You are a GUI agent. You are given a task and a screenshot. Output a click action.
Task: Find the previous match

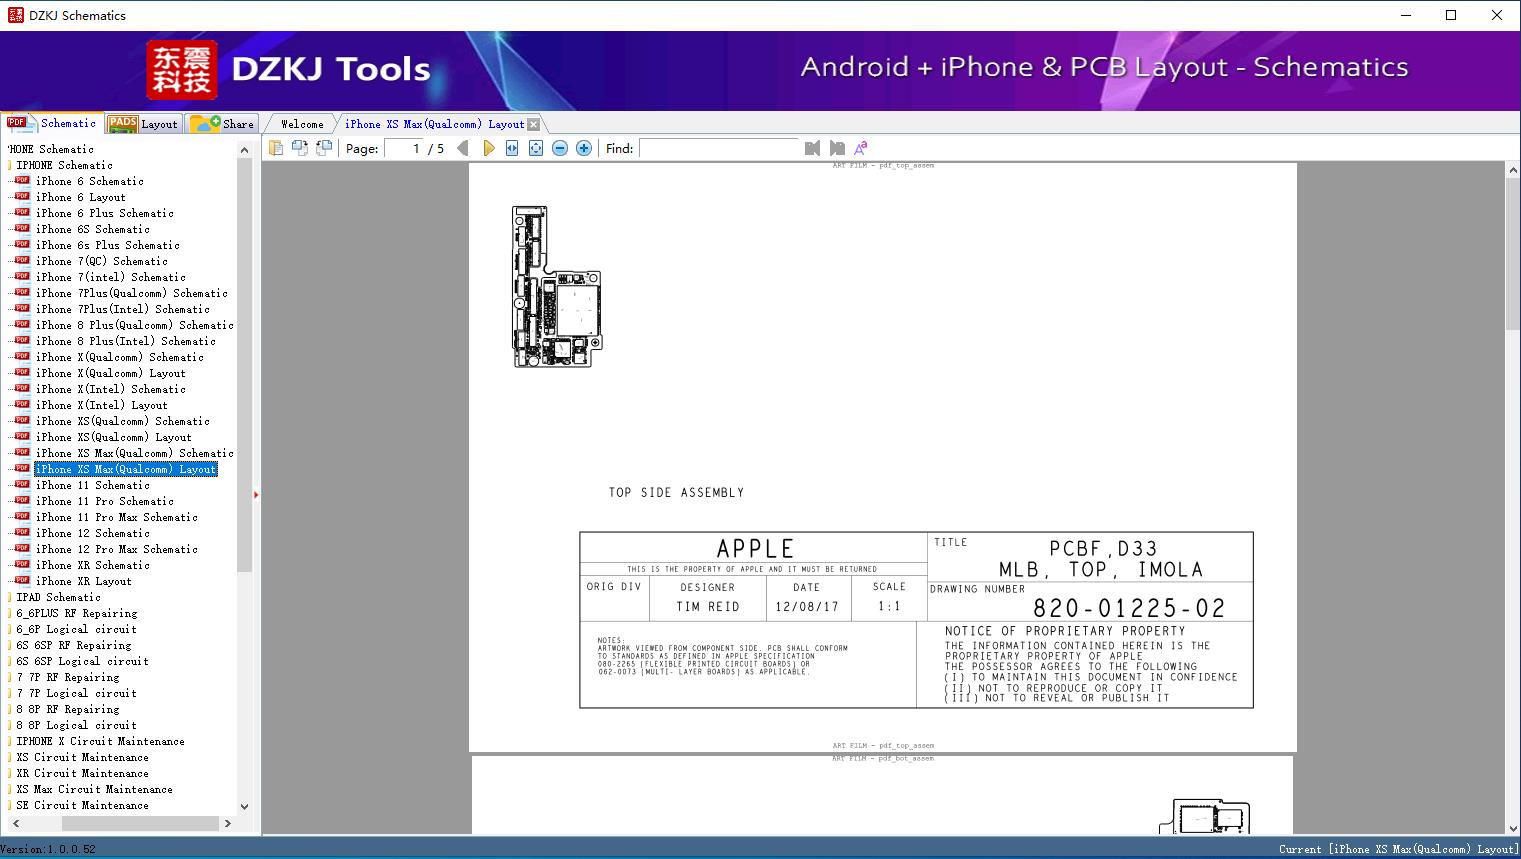[812, 148]
